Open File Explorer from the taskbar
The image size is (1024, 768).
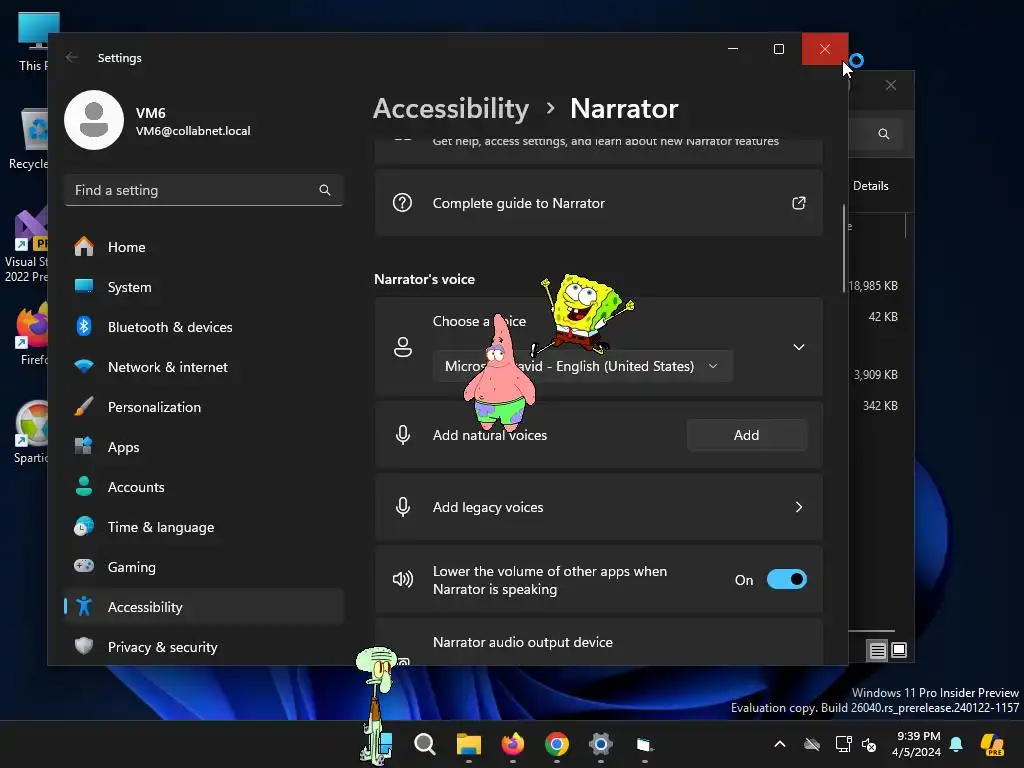pos(469,744)
